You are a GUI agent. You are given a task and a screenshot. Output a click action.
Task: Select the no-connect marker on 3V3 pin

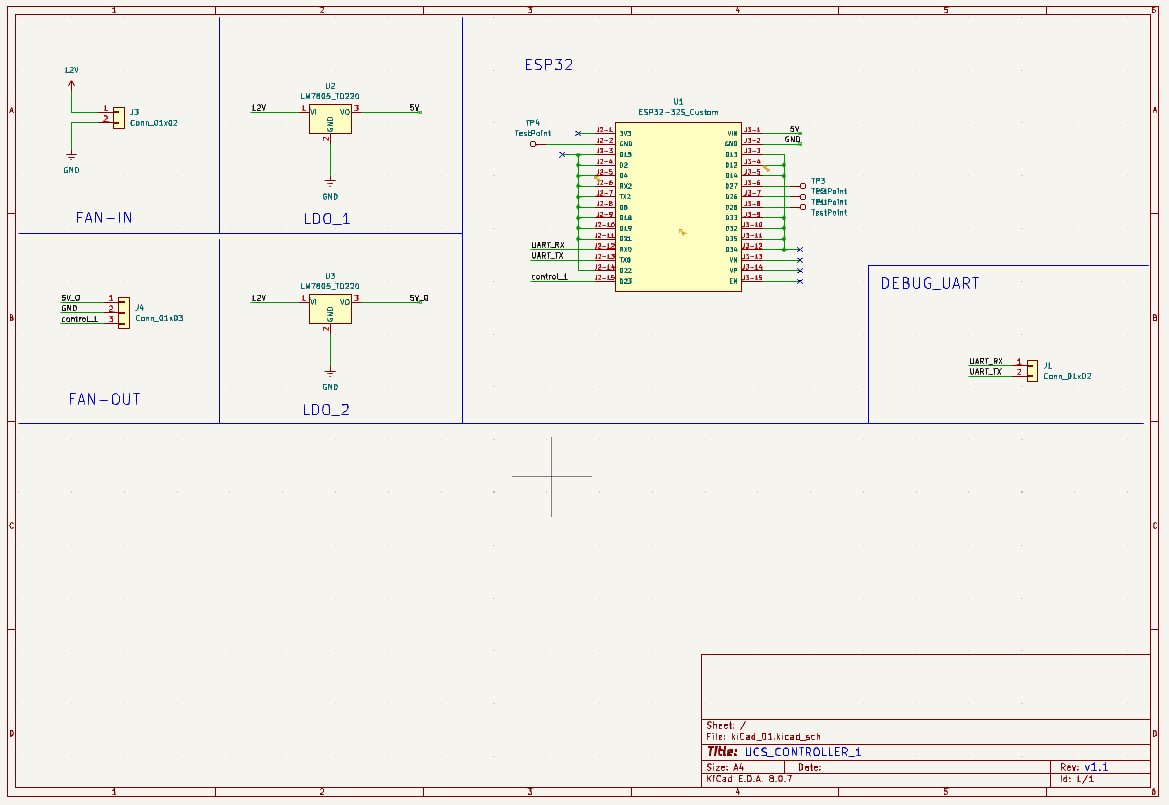[578, 133]
